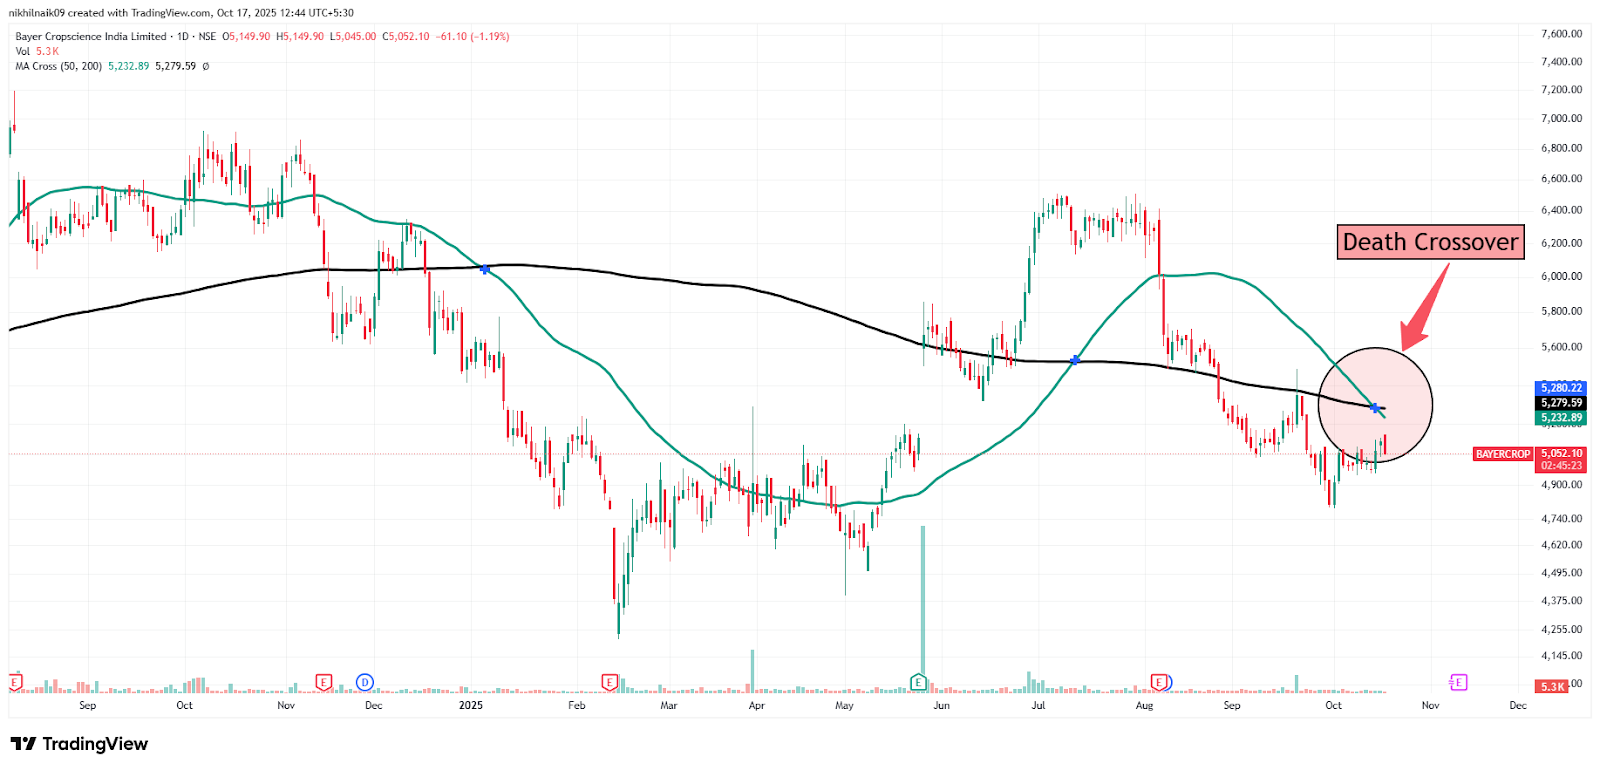Viewport: 1600px width, 770px height.
Task: Click the TradingView logo at bottom left
Action: click(x=79, y=744)
